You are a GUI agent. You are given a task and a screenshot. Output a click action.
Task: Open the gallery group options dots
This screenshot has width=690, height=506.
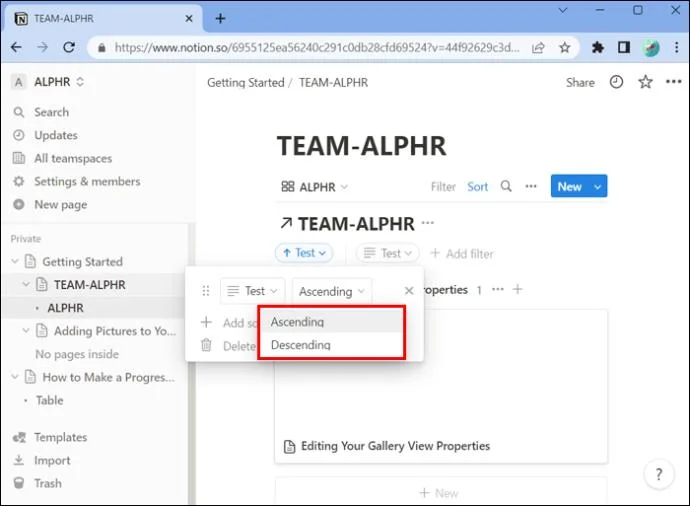tap(498, 290)
